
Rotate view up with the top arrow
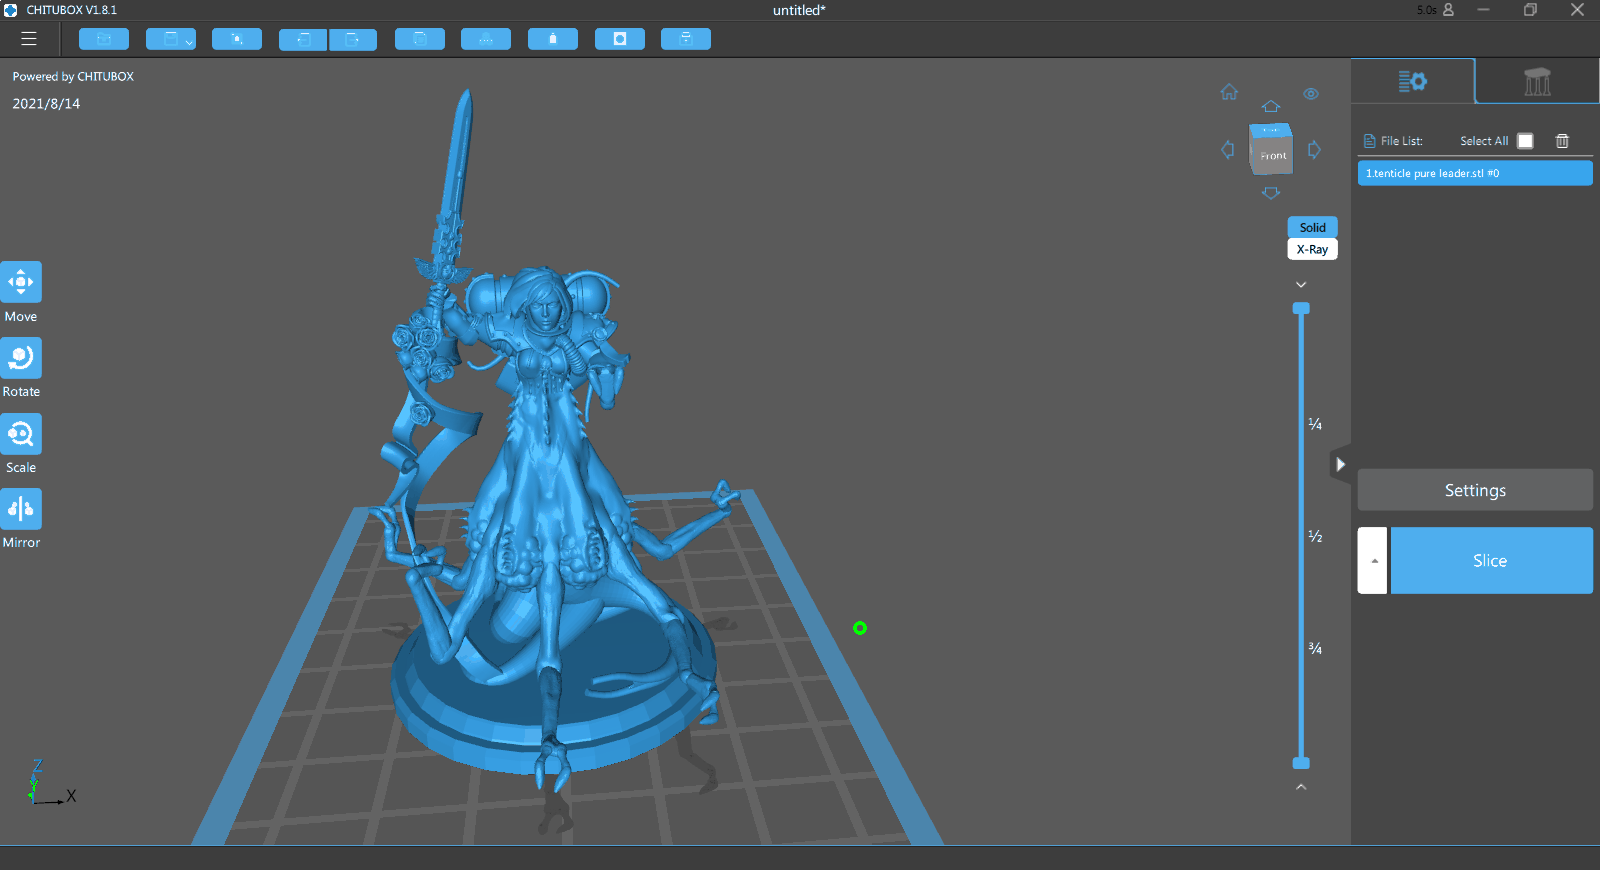click(x=1271, y=106)
